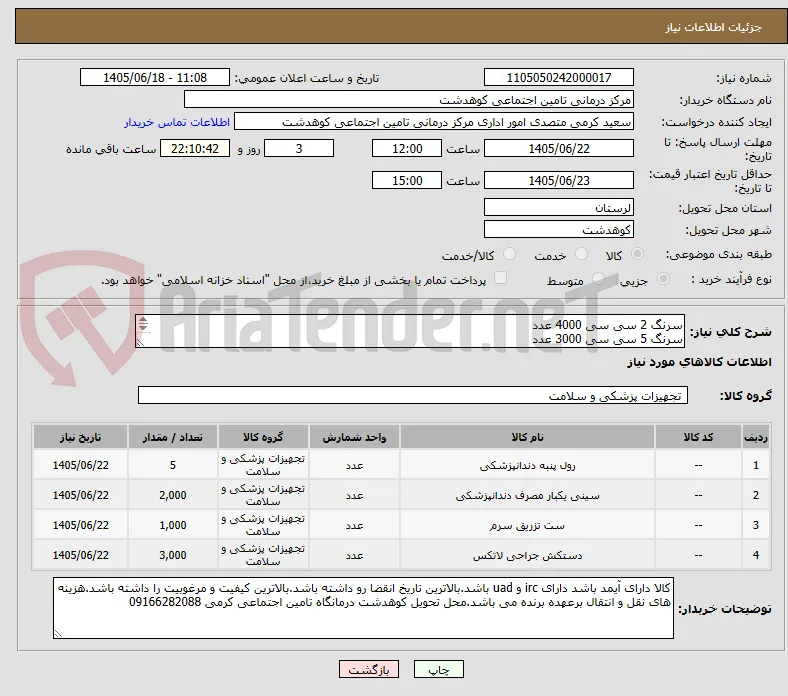Click the deadline time 12:00 field
788x696 pixels.
tap(407, 148)
